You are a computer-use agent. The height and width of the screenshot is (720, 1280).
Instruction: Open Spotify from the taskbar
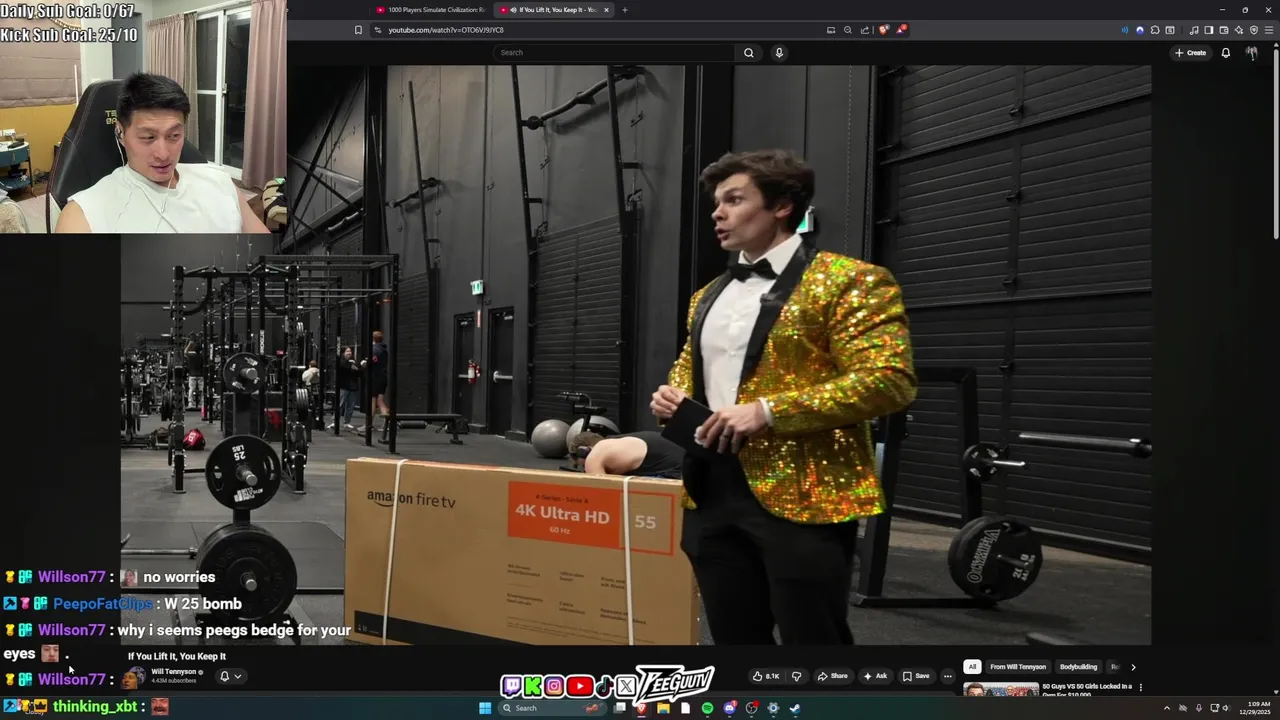point(707,708)
